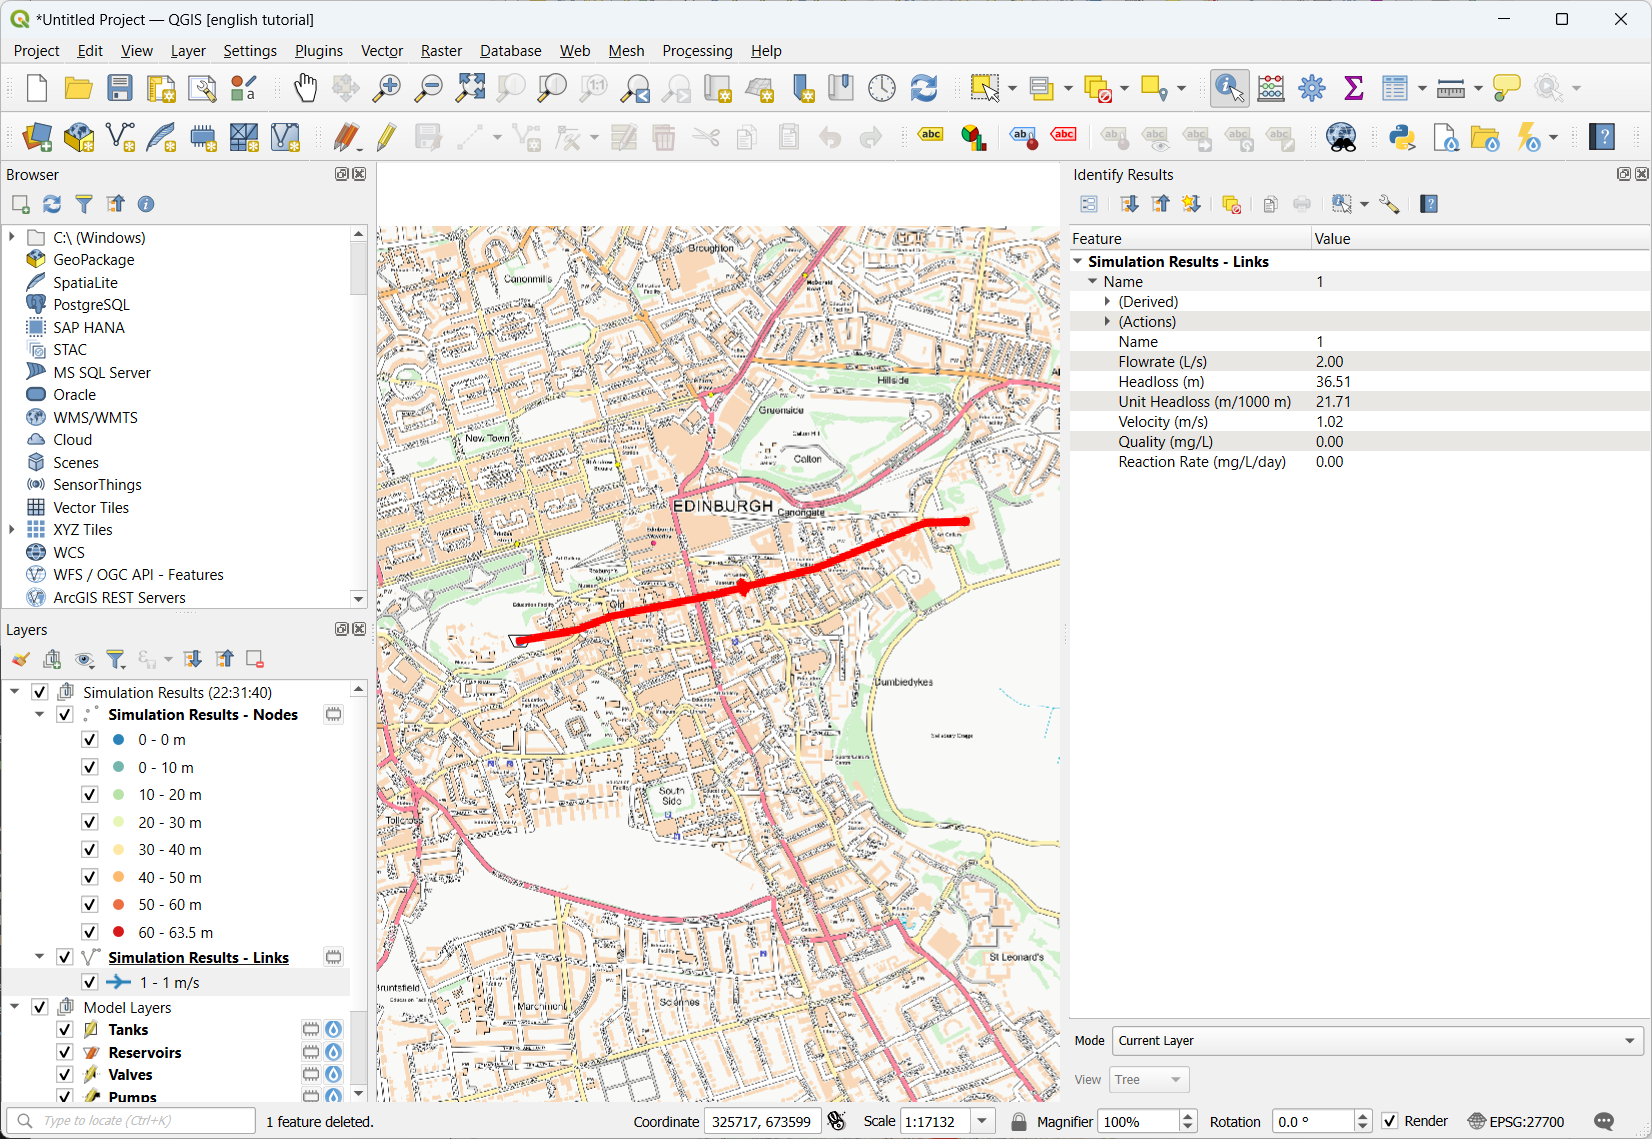The height and width of the screenshot is (1139, 1652).
Task: Click Statistical Summary sigma icon
Action: [1354, 88]
